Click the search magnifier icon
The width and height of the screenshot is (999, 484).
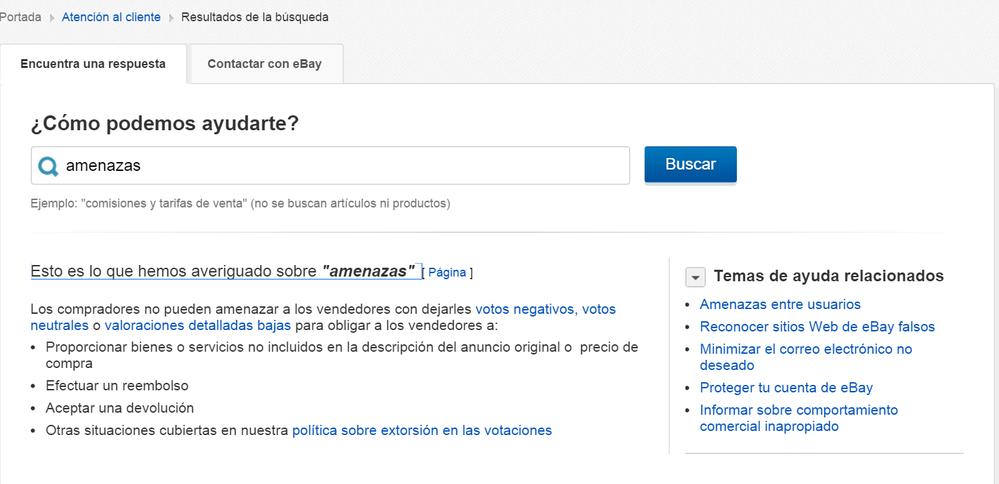48,166
